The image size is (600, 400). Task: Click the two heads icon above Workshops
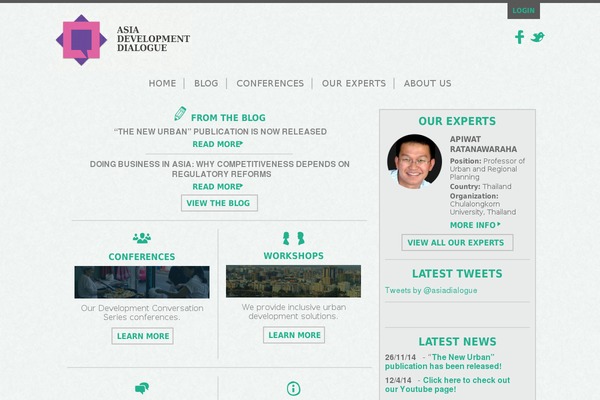293,238
